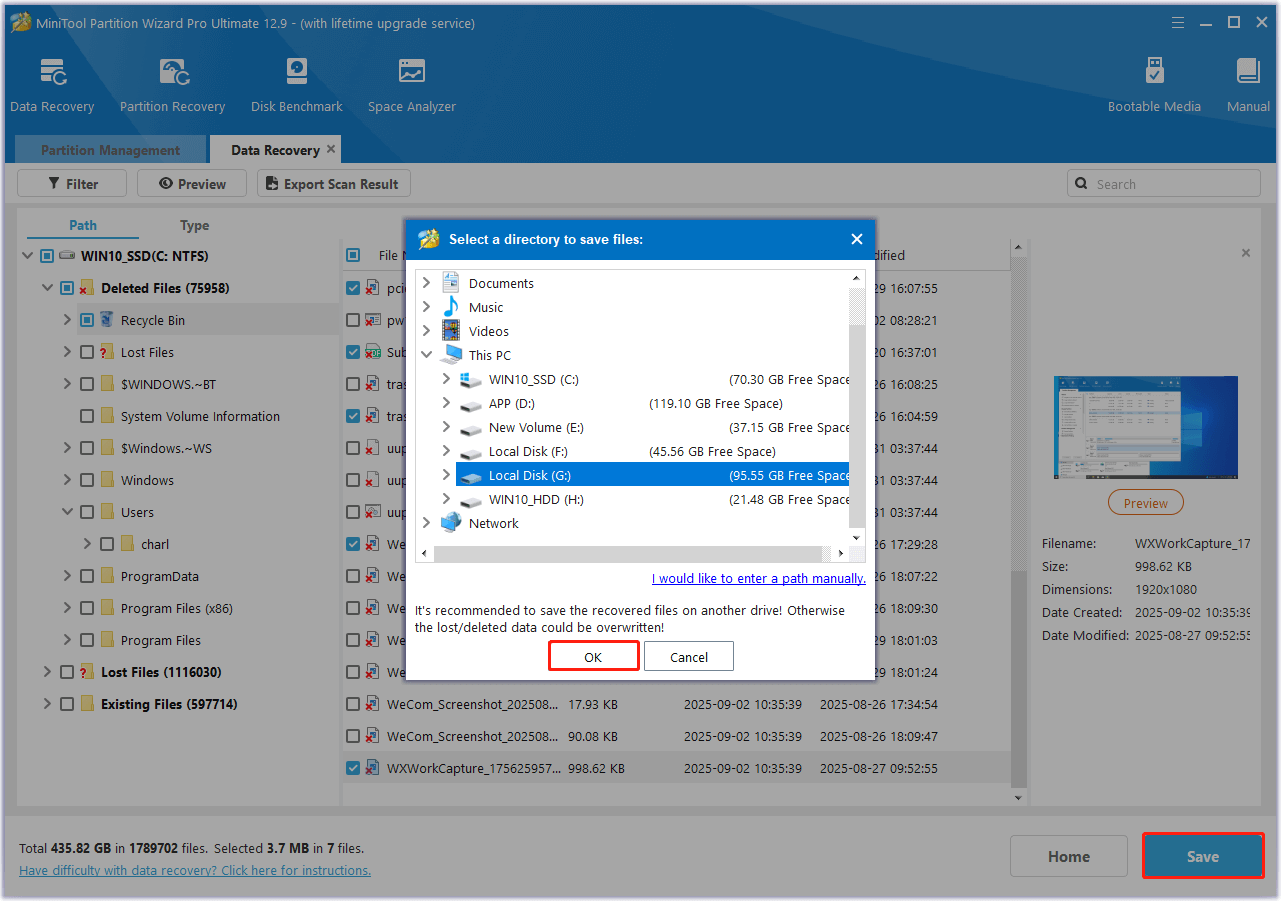Screen dimensions: 1281x901
Task: Click the WIN10_SSD (C:) drive icon in the dialog
Action: 471,380
